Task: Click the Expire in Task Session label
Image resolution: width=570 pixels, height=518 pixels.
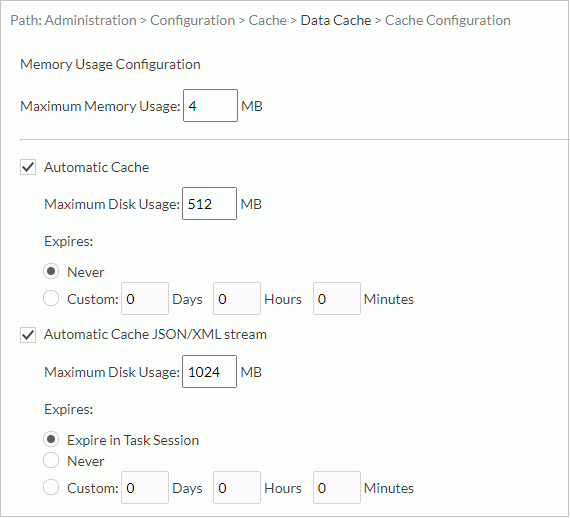Action: click(133, 440)
